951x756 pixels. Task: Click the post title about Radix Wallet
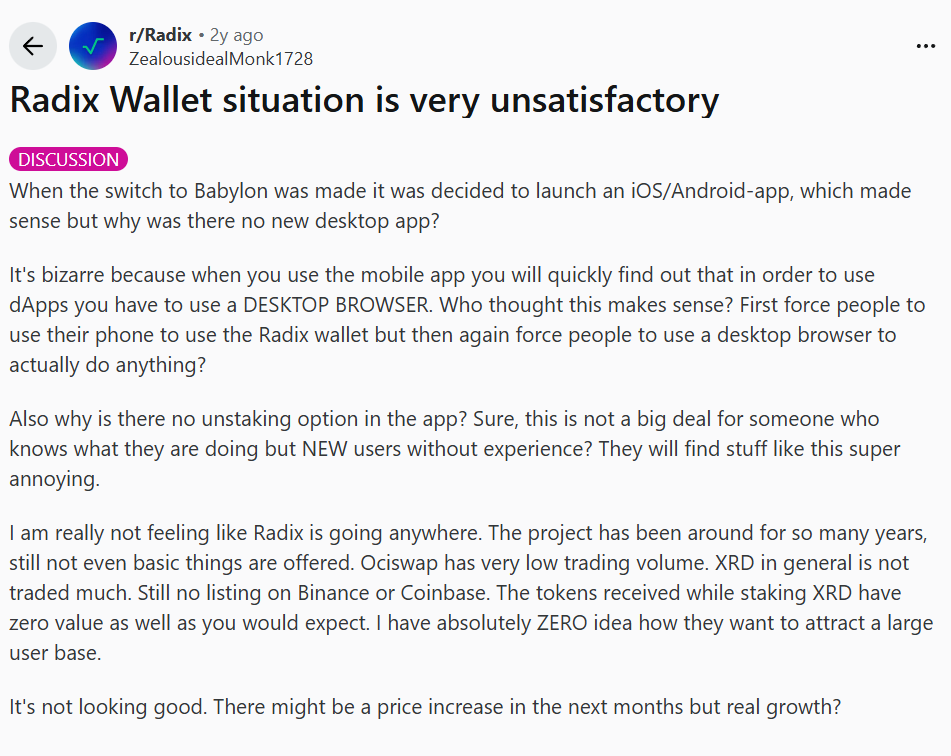364,100
